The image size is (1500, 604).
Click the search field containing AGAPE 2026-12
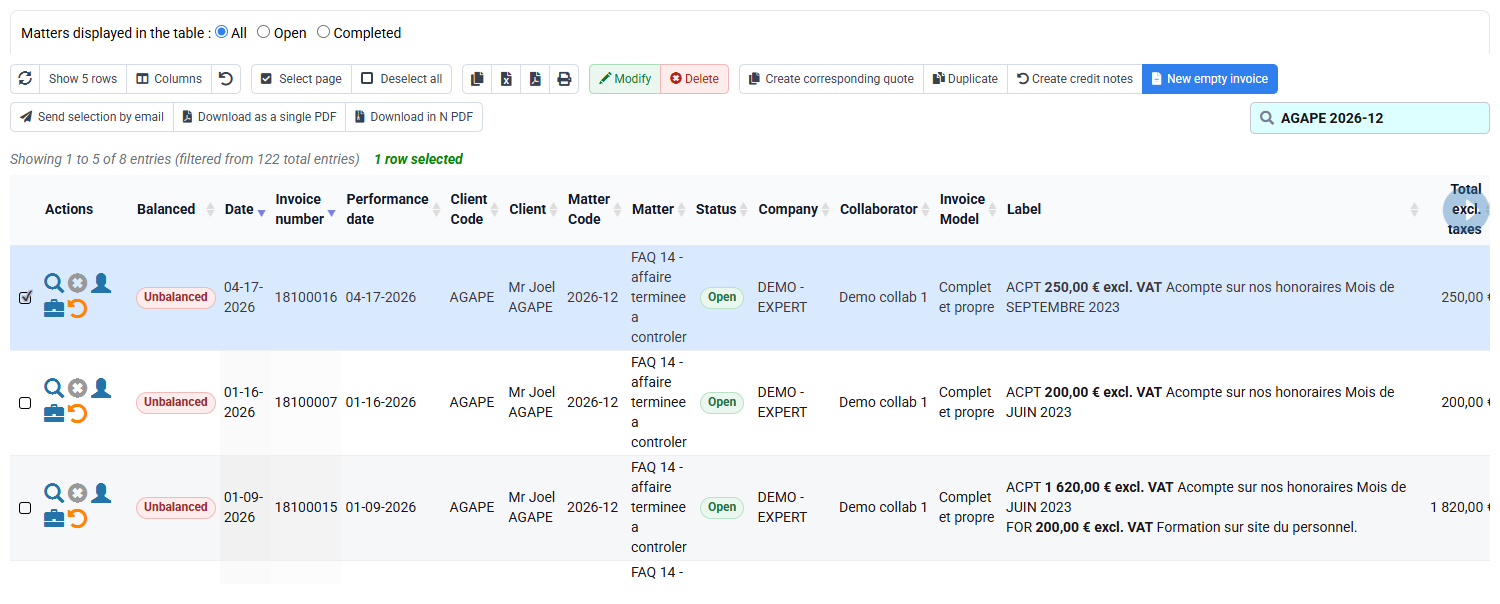(x=1370, y=118)
